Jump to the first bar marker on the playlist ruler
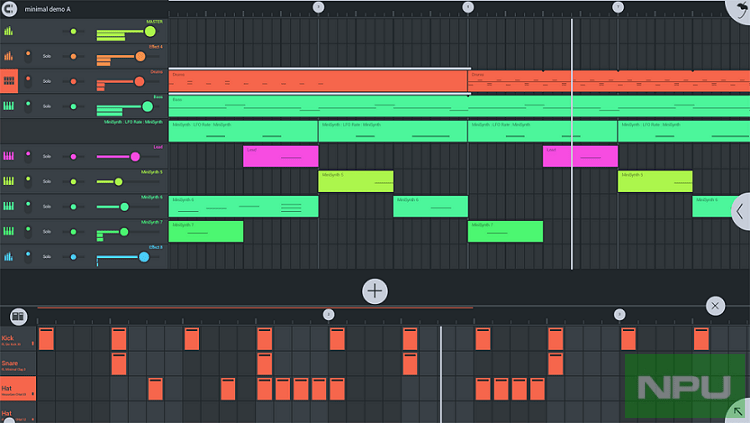This screenshot has width=750, height=423. point(318,7)
